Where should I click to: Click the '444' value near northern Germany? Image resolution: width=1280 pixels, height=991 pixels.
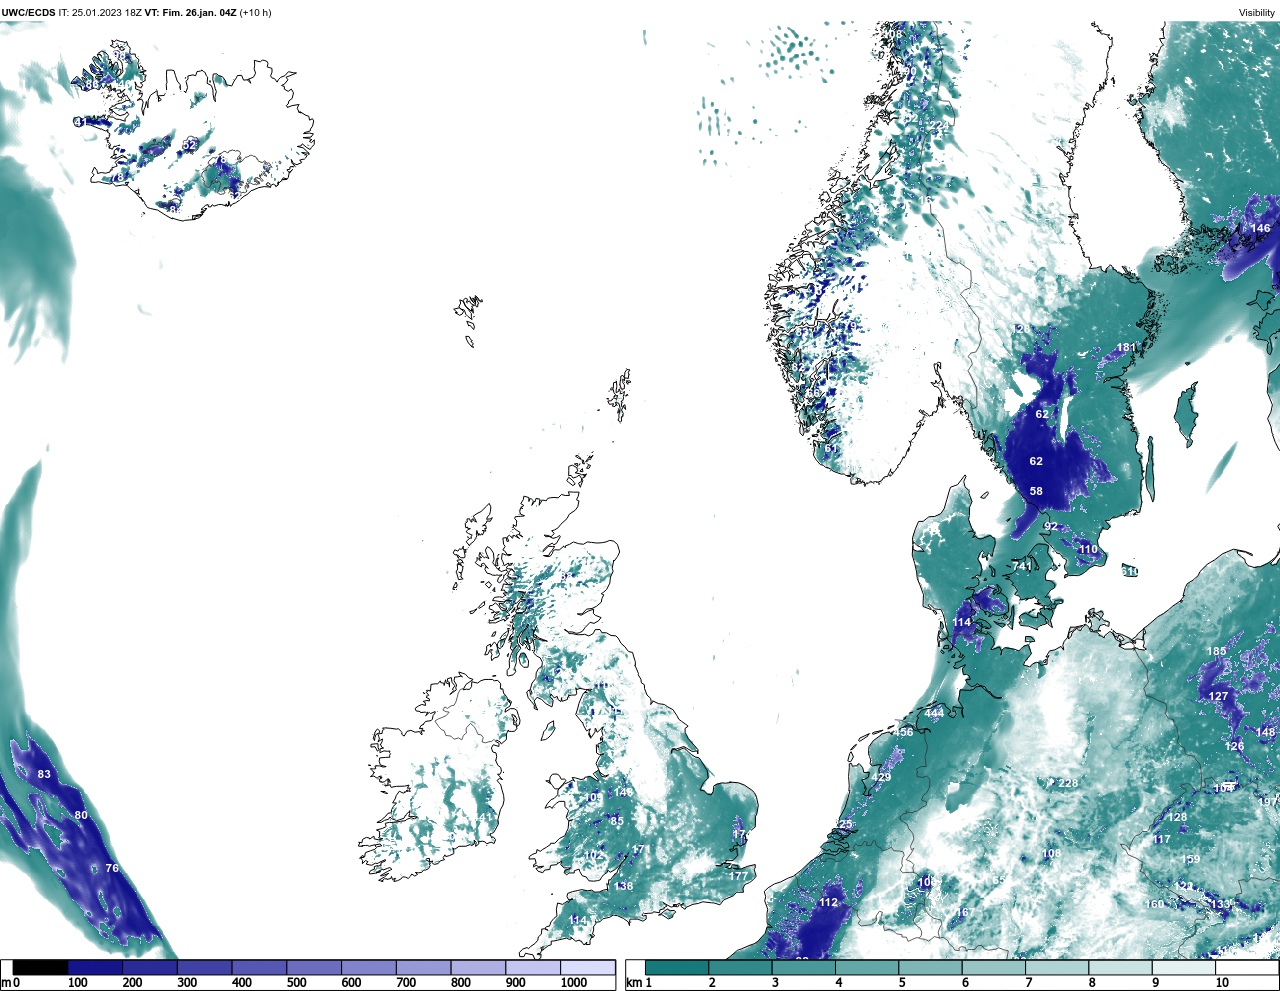coord(934,713)
